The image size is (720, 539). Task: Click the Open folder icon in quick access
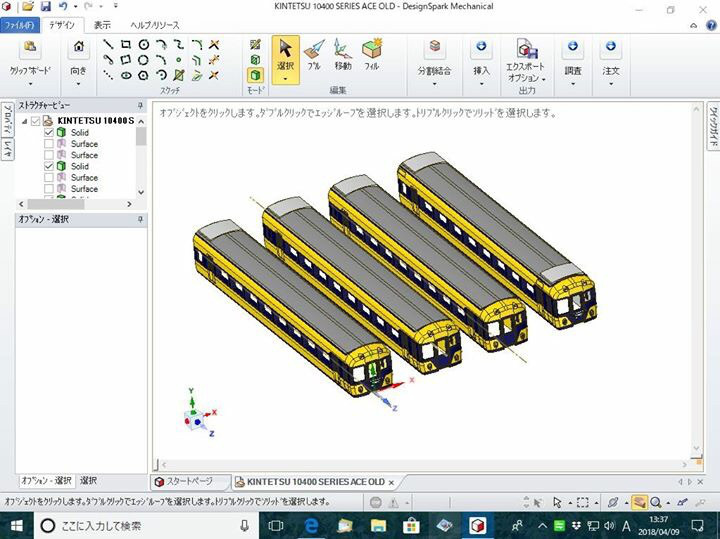click(28, 6)
